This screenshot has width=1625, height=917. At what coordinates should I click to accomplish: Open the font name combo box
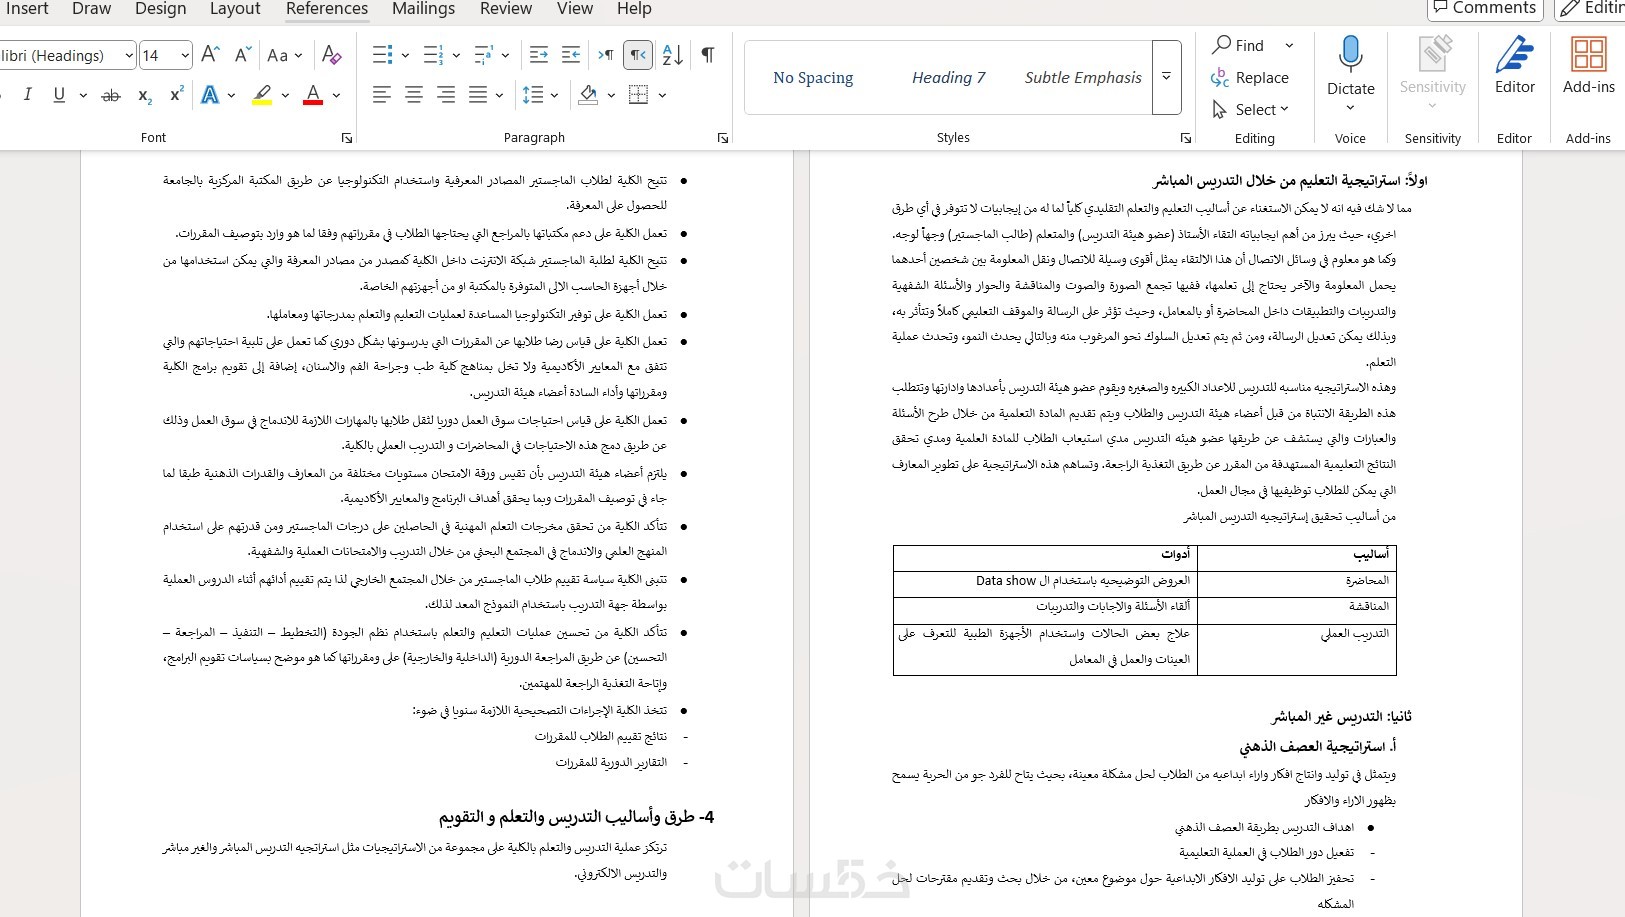point(67,55)
